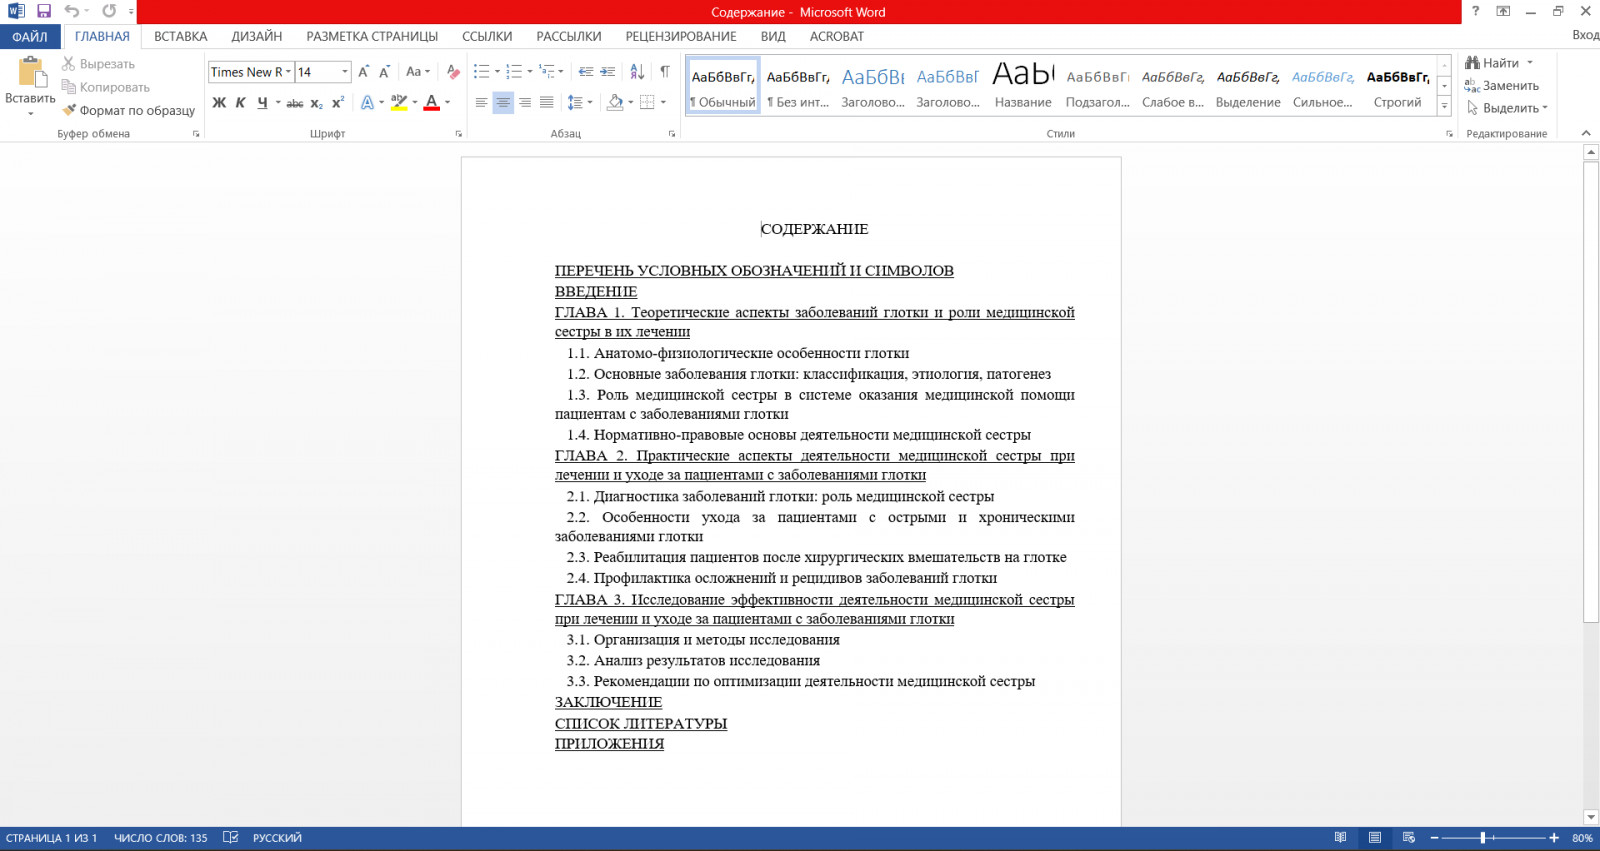Apply bullet list formatting
This screenshot has height=851, width=1600.
tap(481, 72)
